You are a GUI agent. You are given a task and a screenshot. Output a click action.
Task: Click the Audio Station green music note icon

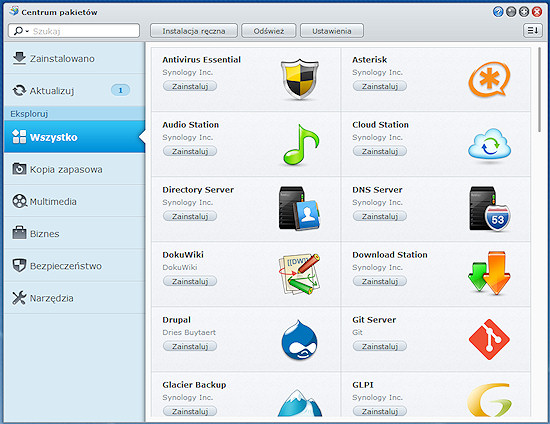301,144
